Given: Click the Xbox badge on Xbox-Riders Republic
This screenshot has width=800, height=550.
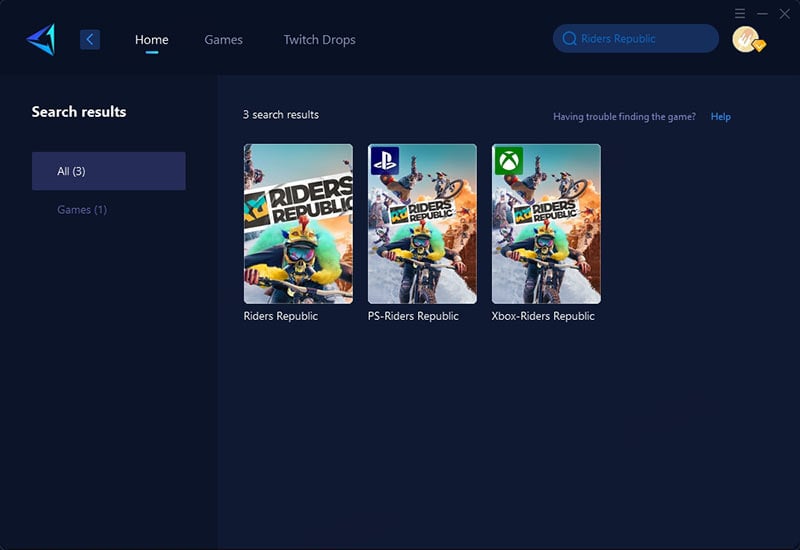Looking at the screenshot, I should 509,161.
